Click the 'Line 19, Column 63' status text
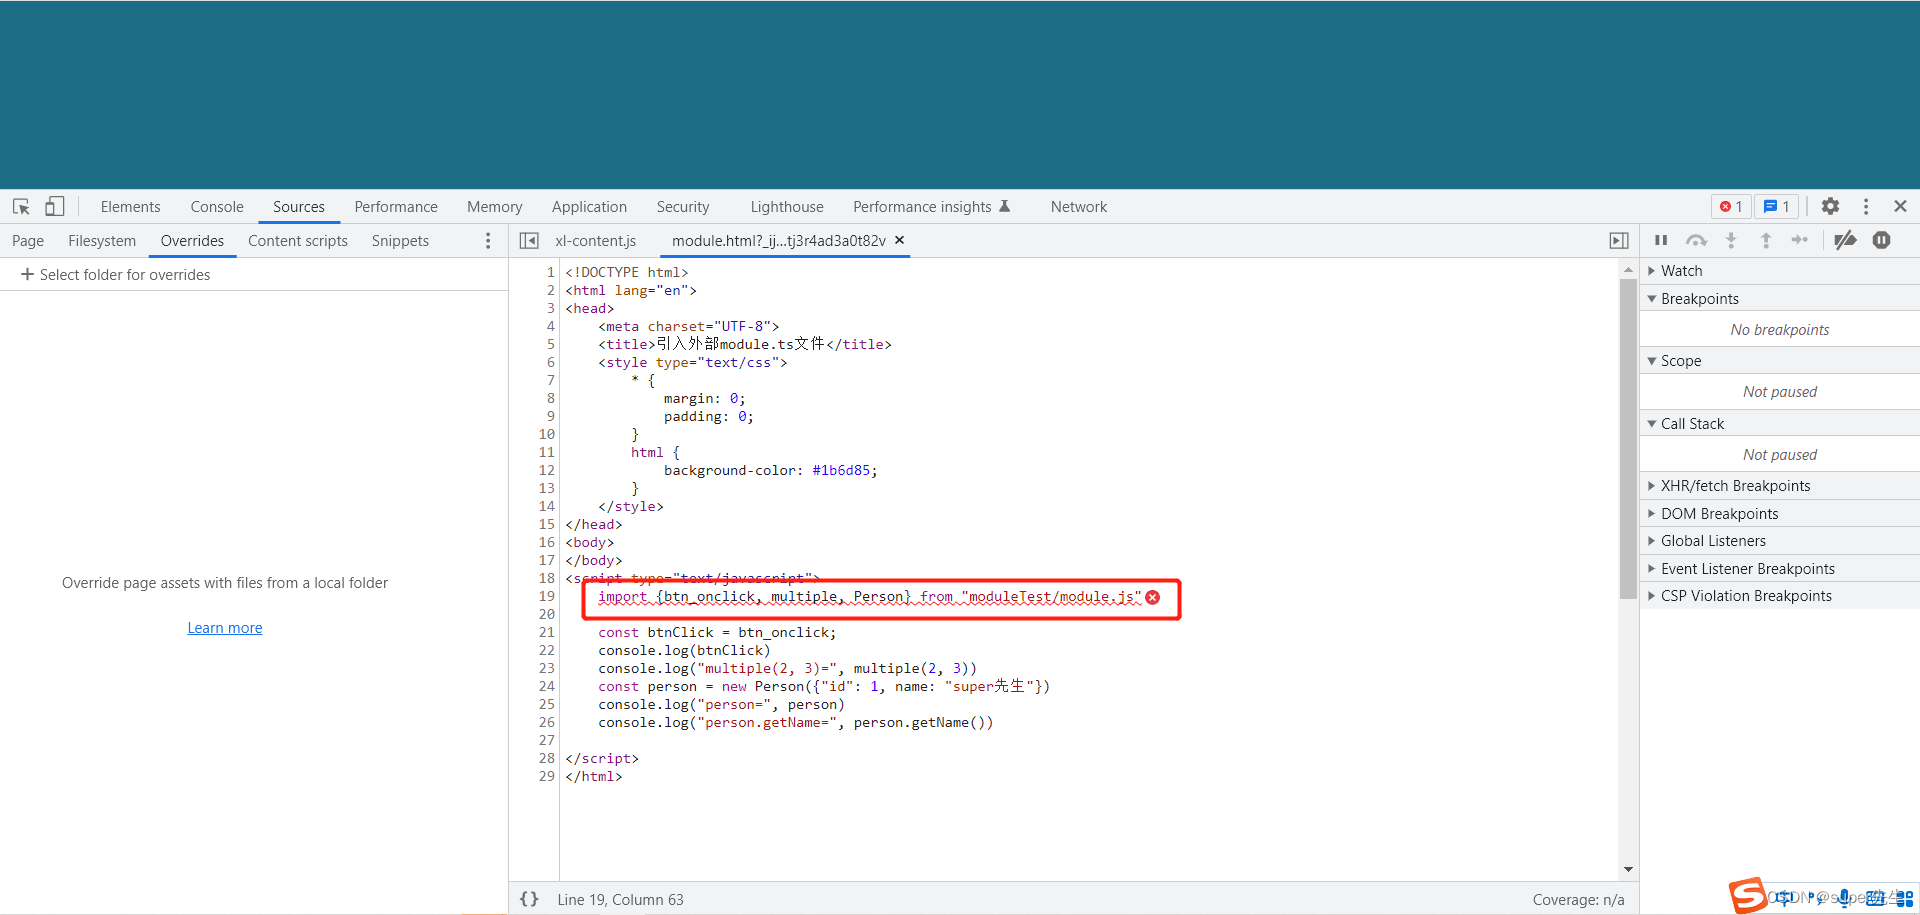 (x=620, y=899)
